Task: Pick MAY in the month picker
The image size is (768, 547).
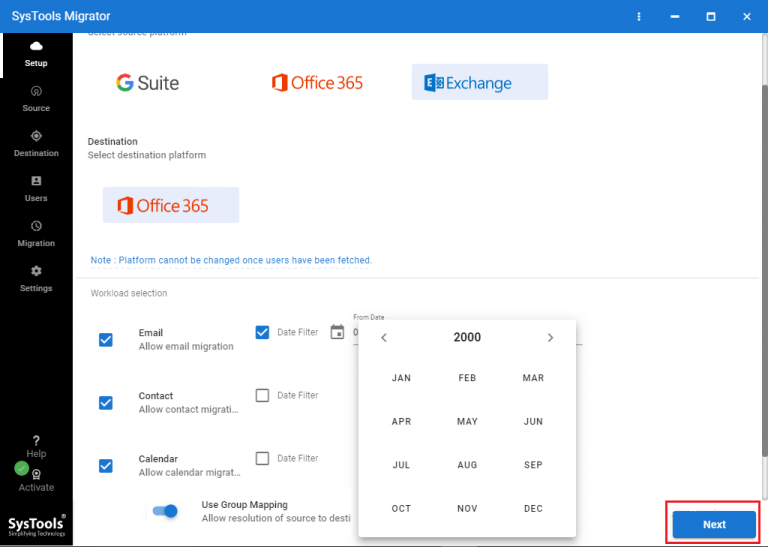Action: [x=467, y=421]
